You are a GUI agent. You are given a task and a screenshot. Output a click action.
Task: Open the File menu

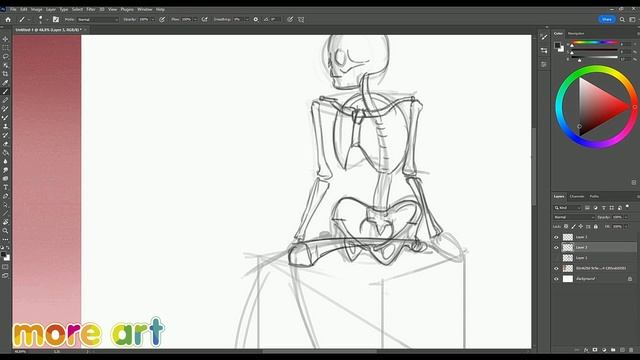click(13, 9)
